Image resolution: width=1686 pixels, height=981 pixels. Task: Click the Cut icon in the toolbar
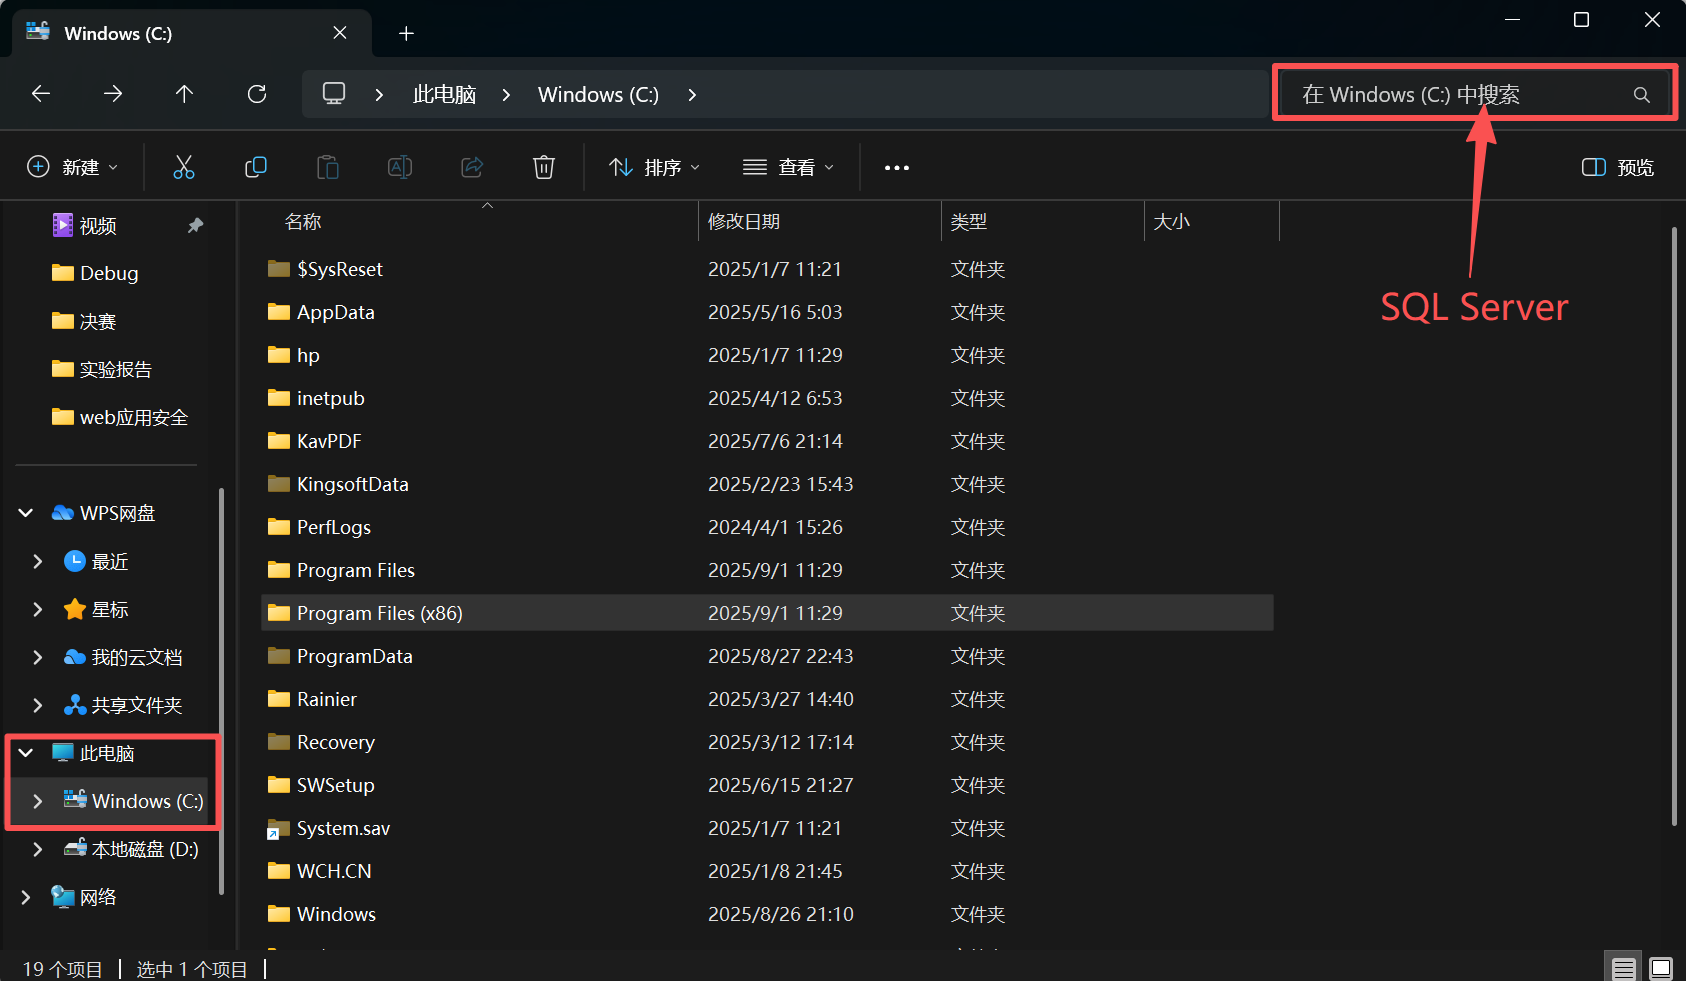tap(184, 167)
